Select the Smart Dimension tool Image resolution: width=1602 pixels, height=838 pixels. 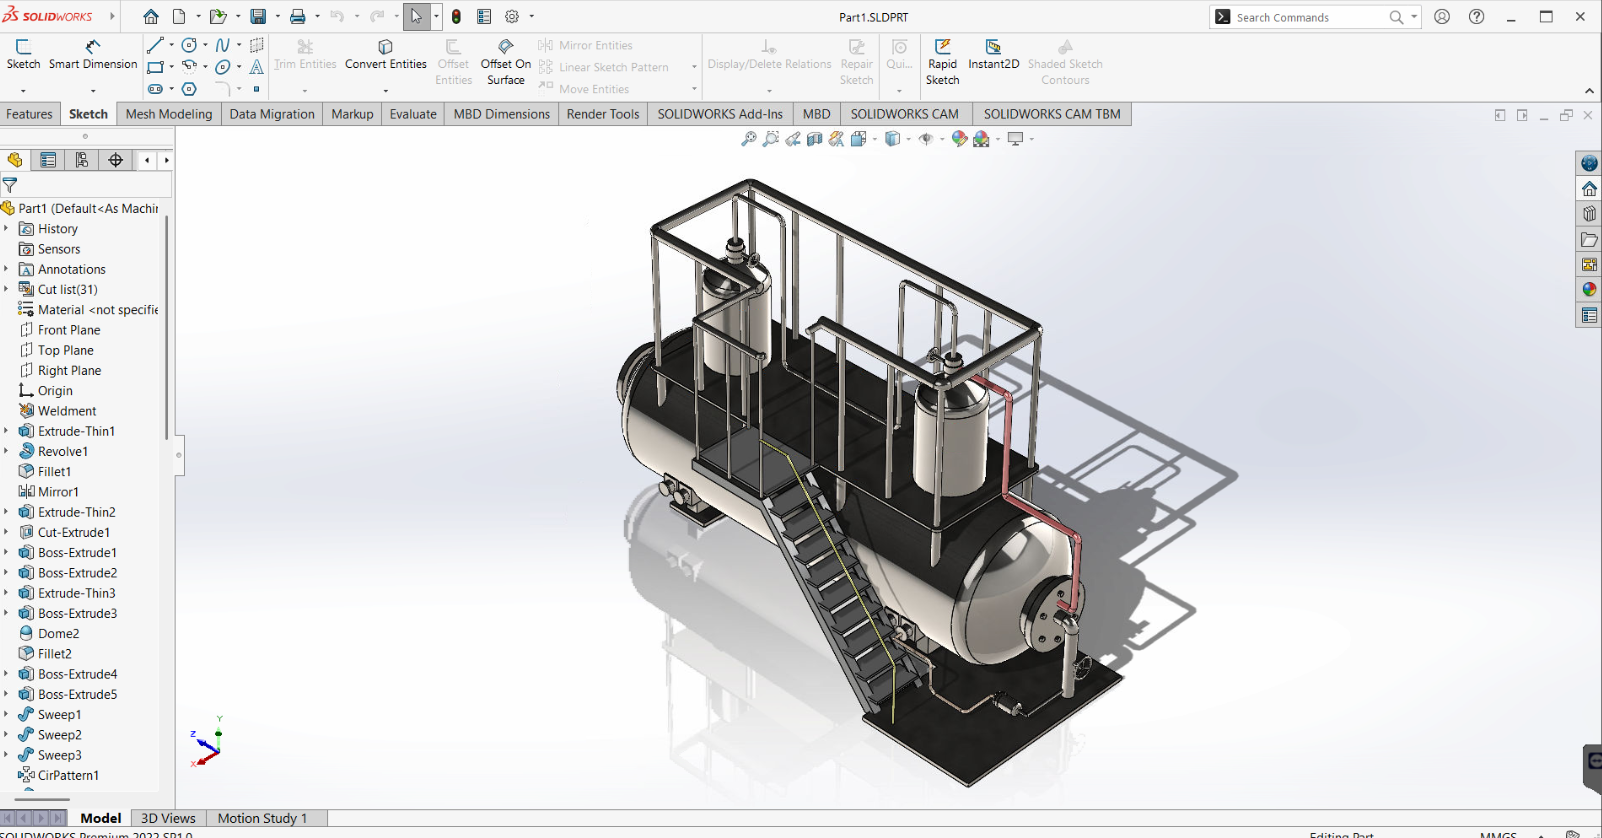pyautogui.click(x=92, y=55)
